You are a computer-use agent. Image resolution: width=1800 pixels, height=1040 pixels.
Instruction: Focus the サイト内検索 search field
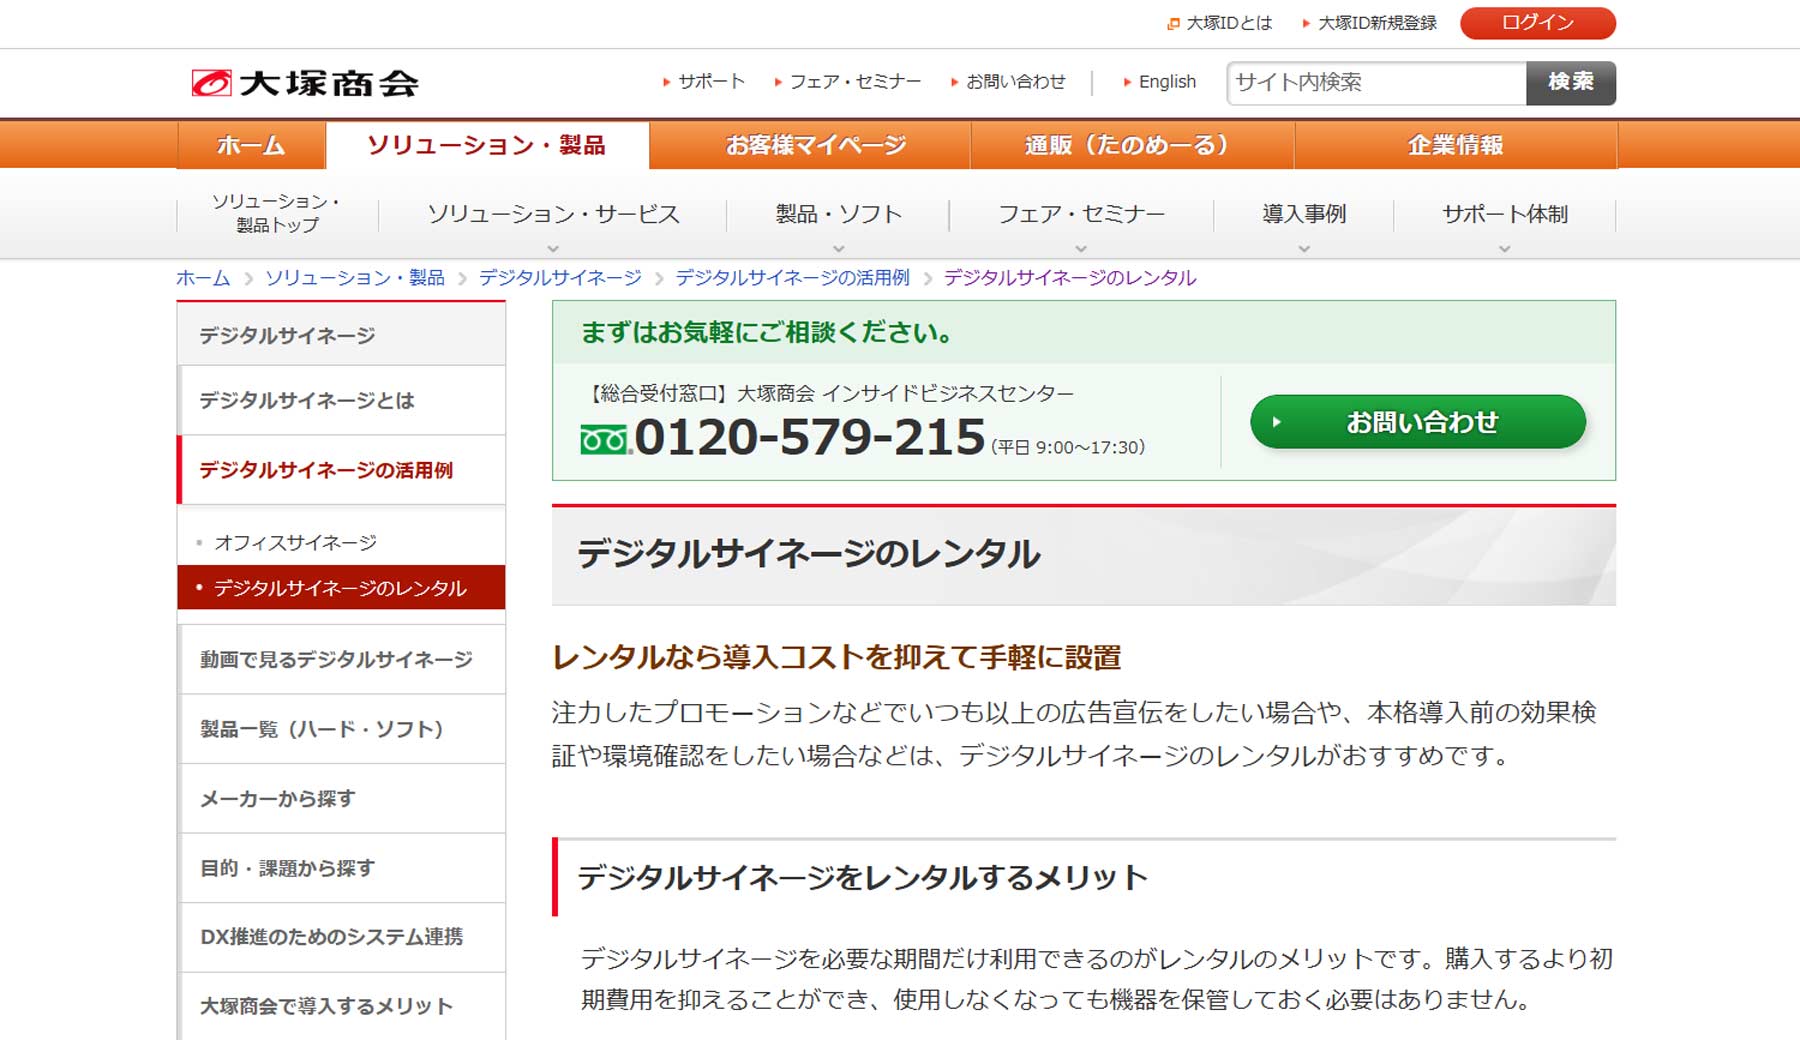(x=1376, y=83)
